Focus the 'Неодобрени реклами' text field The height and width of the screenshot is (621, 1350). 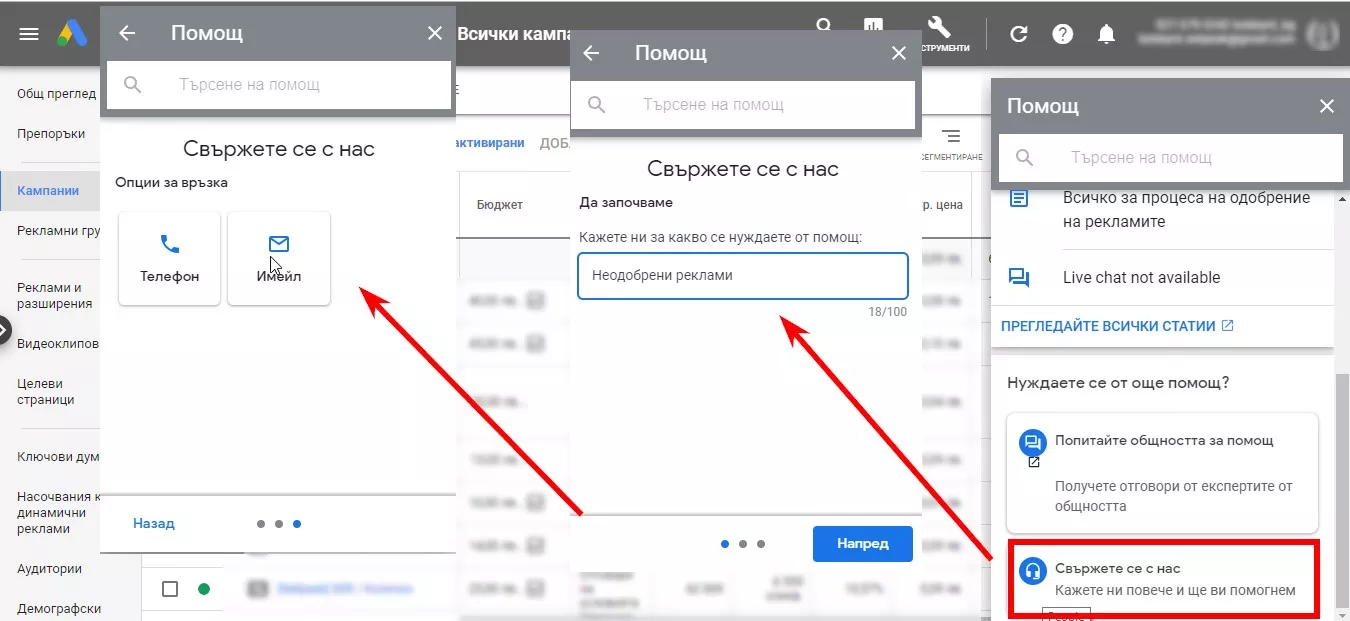[743, 275]
